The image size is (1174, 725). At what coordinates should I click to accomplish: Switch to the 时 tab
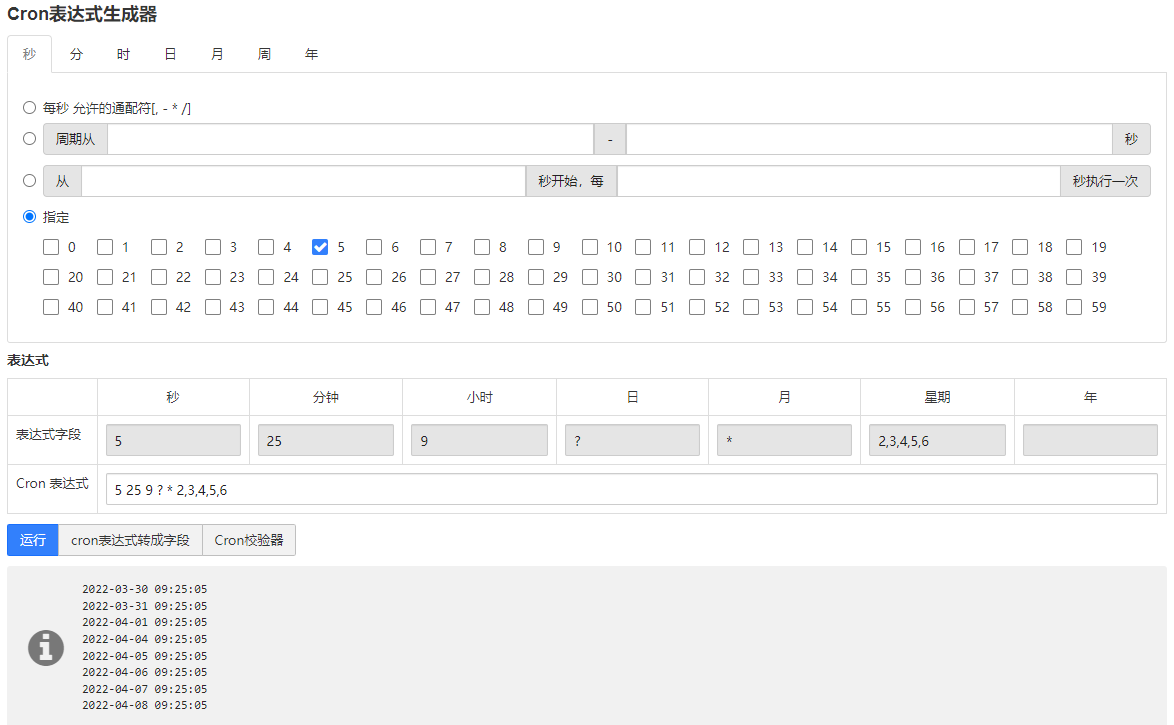coord(123,54)
